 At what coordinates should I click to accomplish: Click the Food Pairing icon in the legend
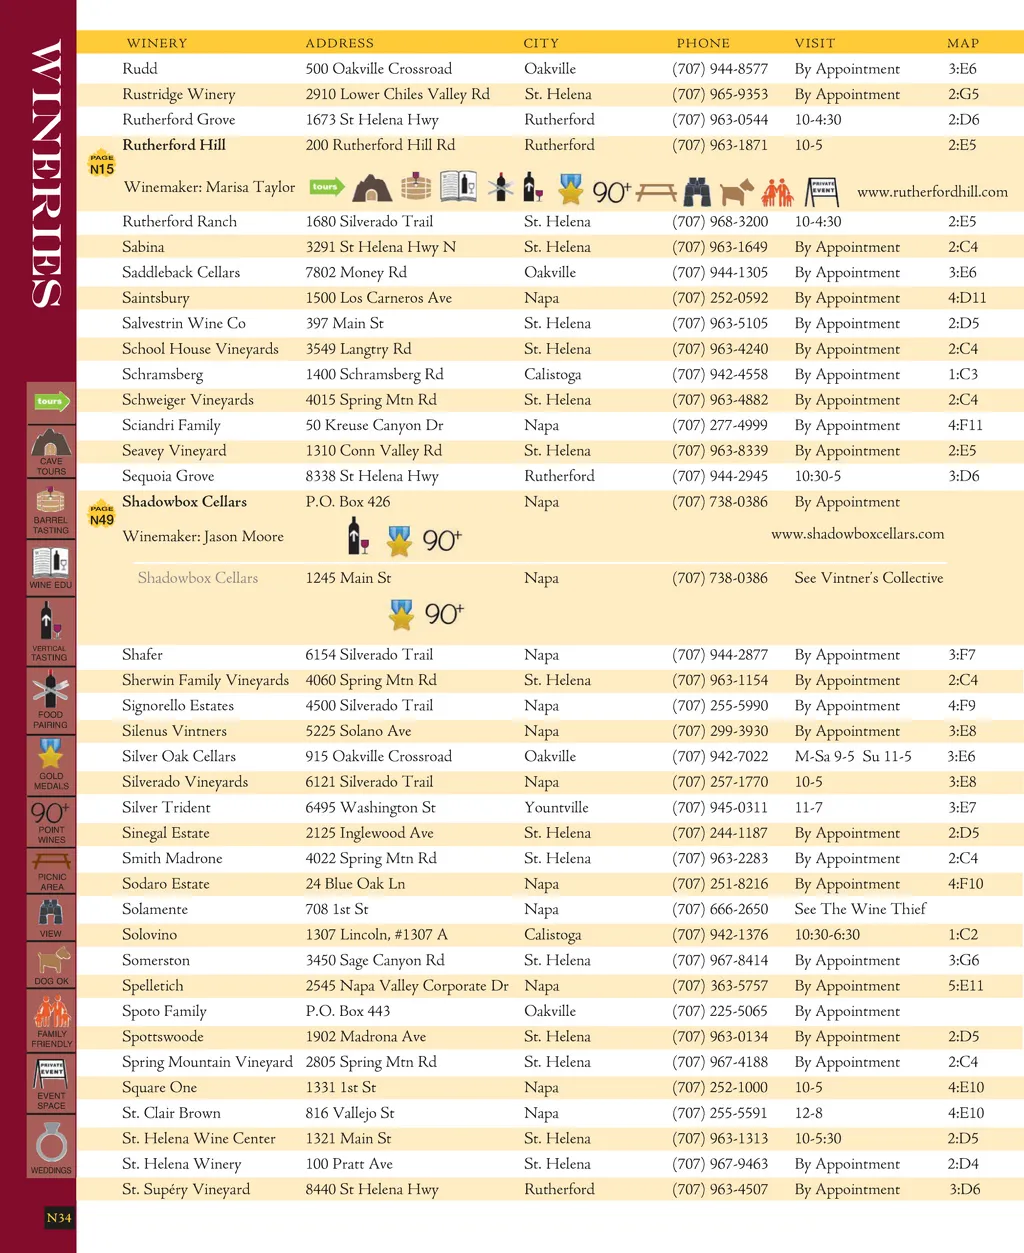tap(50, 695)
